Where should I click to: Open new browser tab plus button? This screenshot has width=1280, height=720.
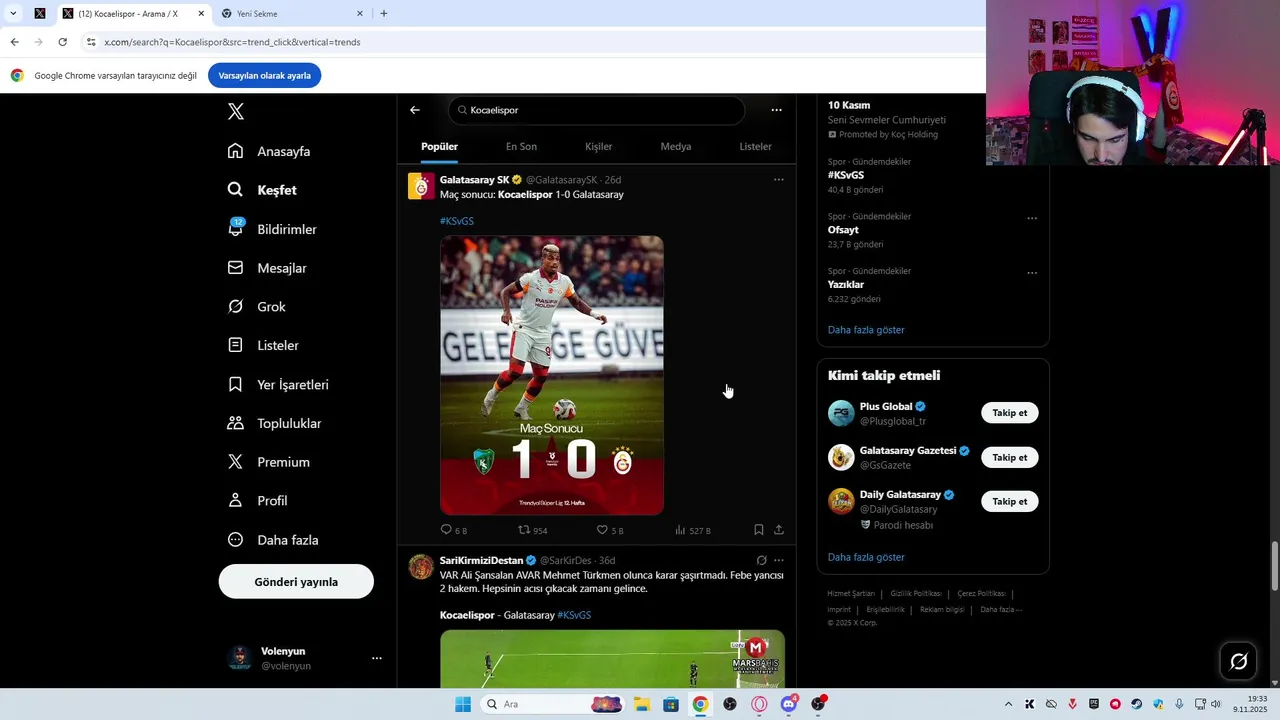(384, 14)
